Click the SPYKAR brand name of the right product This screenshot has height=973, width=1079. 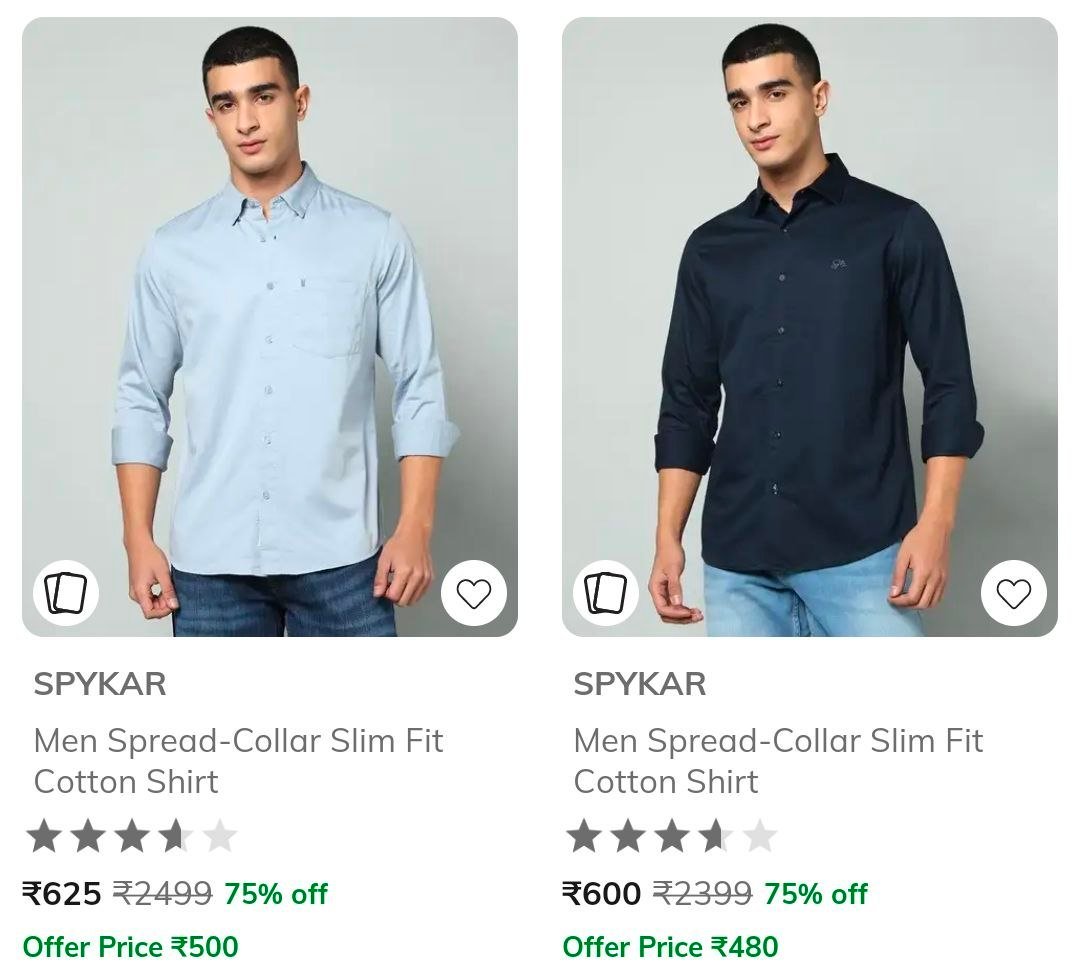(640, 684)
